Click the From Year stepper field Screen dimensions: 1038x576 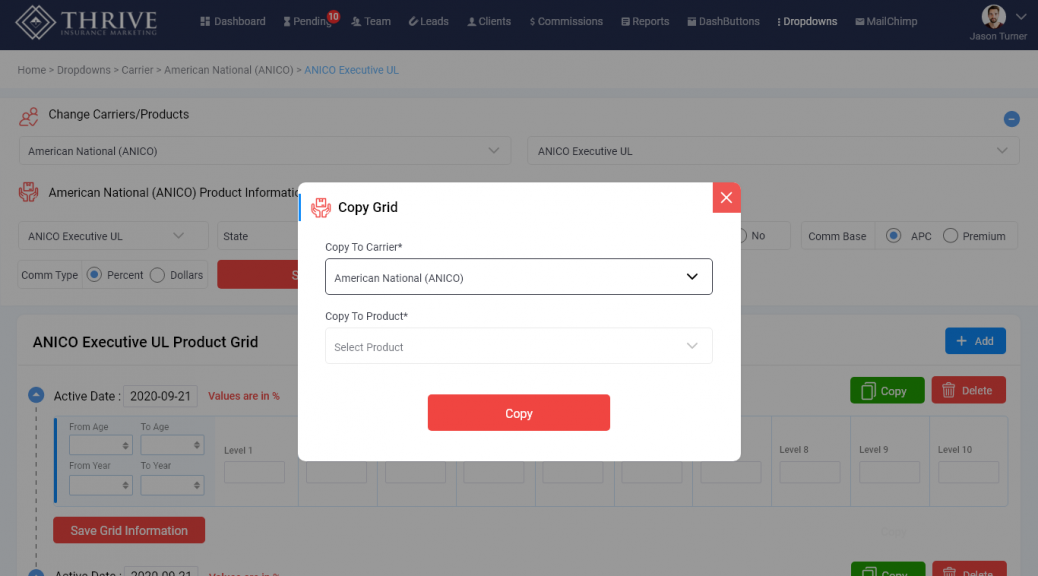tap(101, 485)
